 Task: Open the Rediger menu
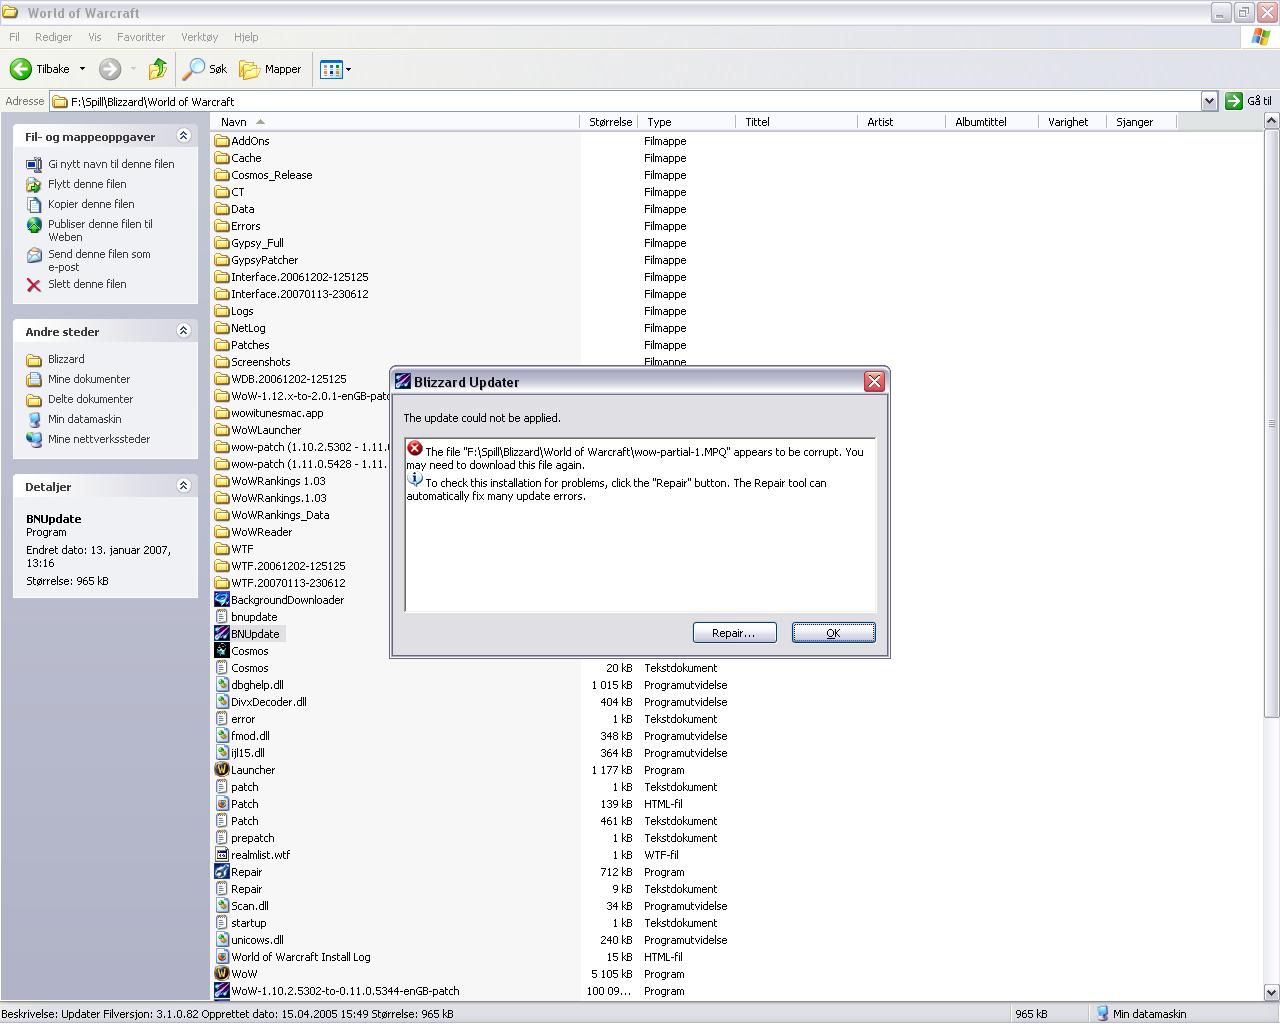(53, 37)
